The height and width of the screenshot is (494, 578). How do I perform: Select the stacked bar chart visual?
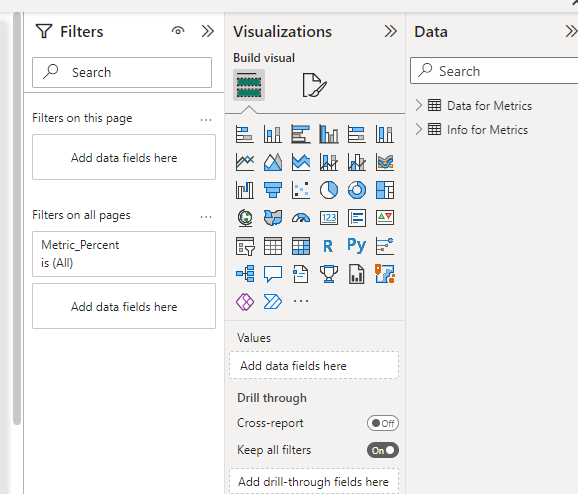pyautogui.click(x=245, y=134)
